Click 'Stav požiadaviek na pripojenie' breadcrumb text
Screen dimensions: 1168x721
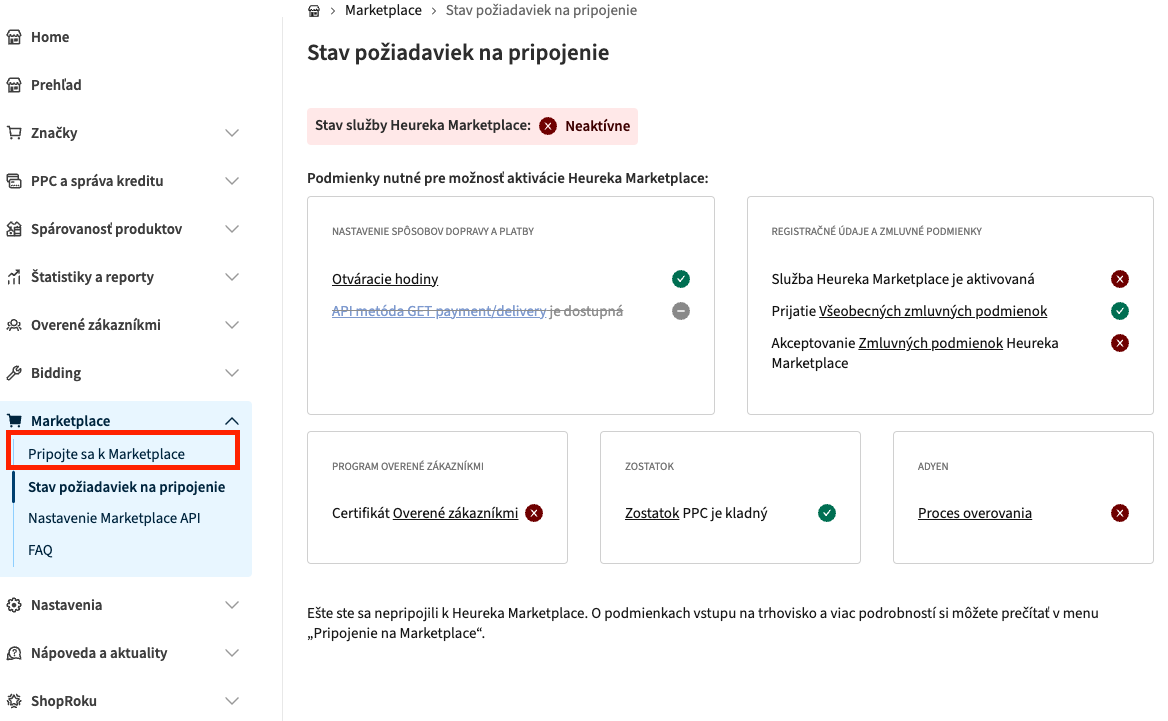point(542,10)
